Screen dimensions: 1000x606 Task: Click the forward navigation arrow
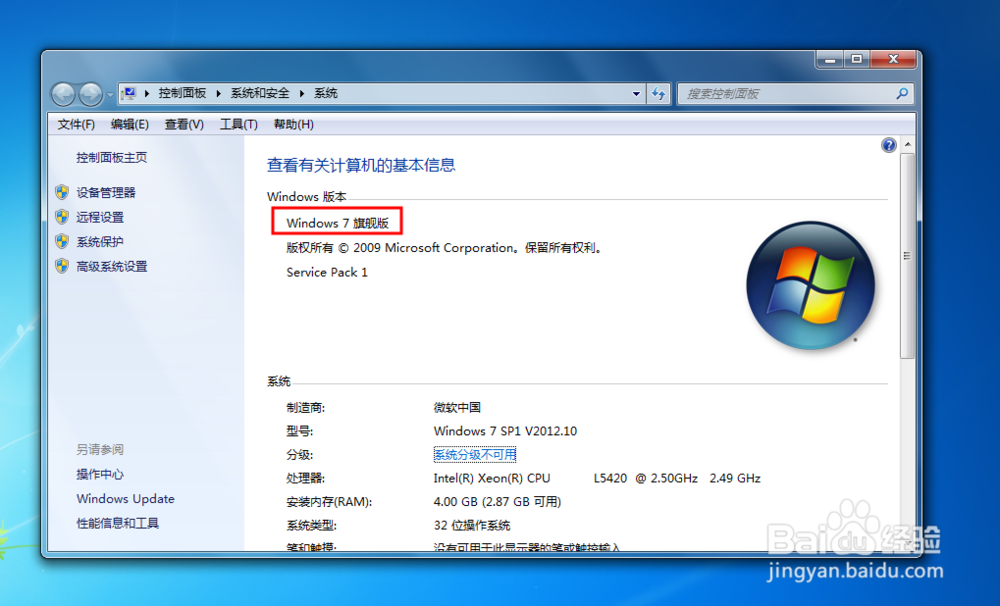(x=90, y=93)
